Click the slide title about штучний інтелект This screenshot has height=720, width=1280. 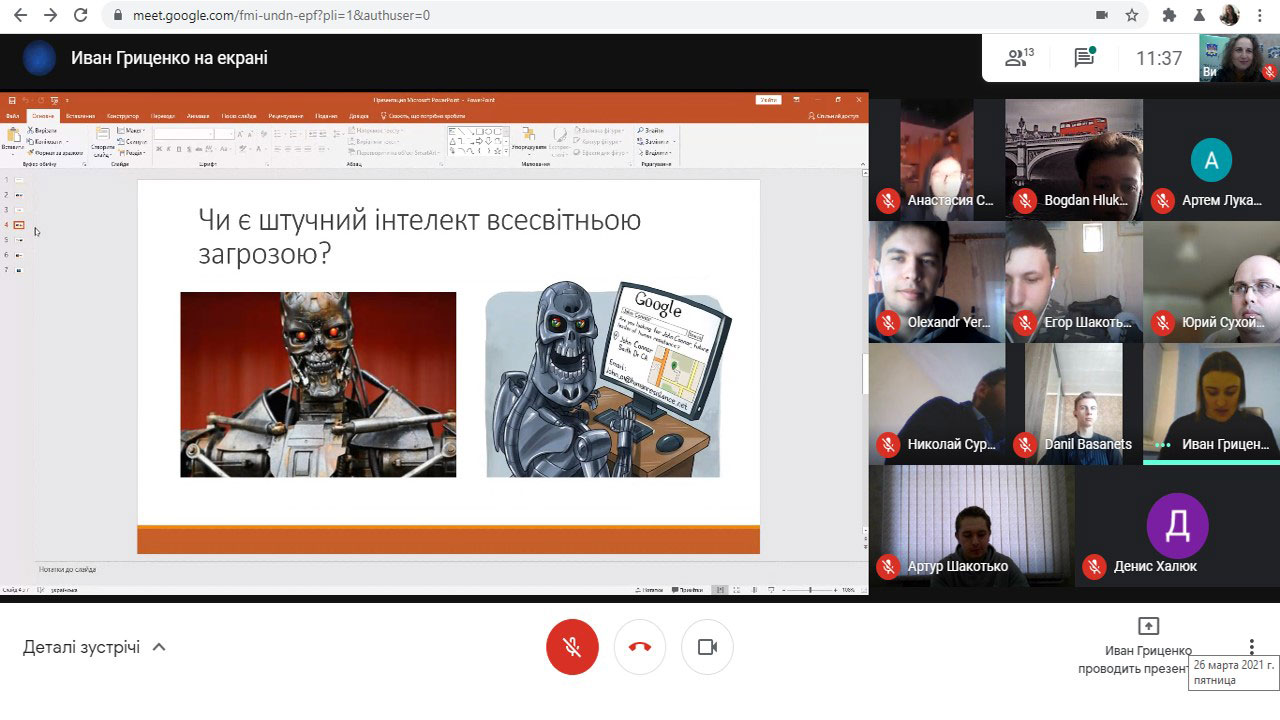pyautogui.click(x=420, y=236)
